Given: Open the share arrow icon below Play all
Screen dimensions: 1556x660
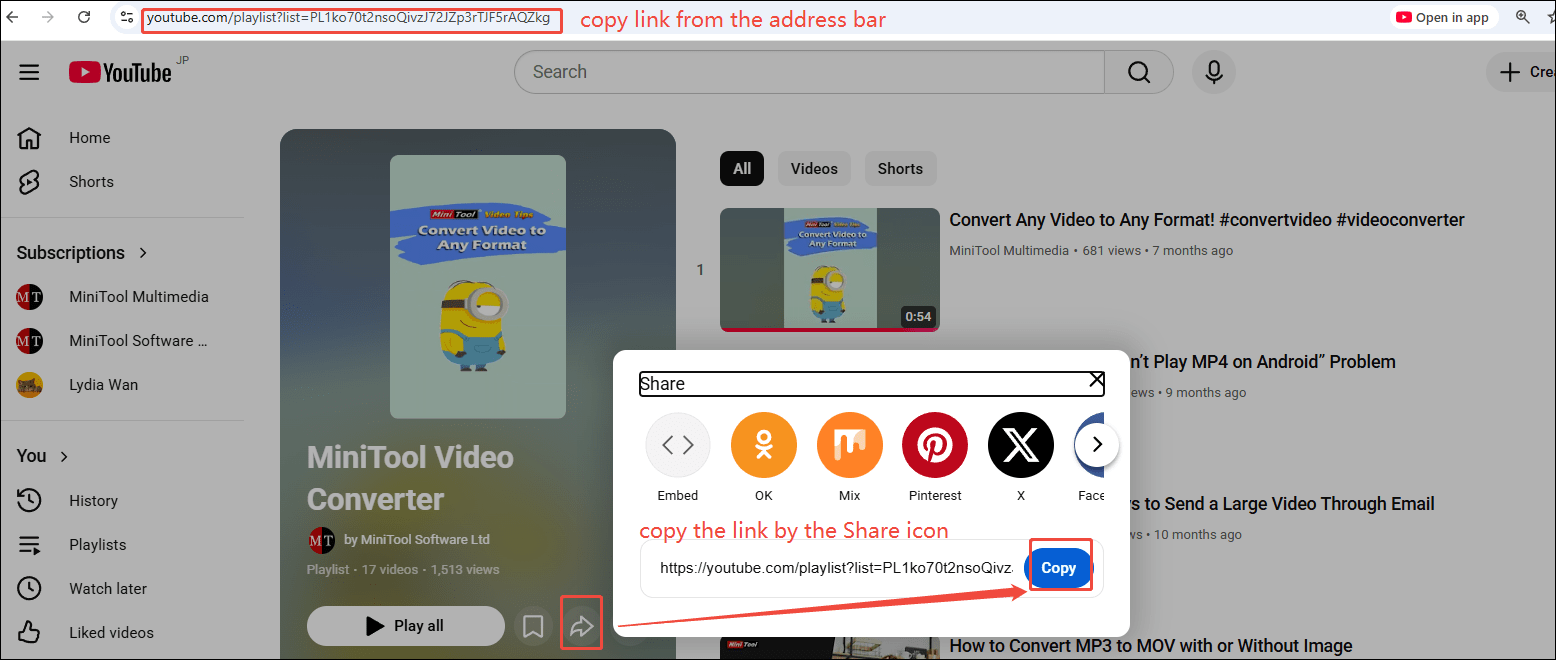Looking at the screenshot, I should (x=581, y=624).
